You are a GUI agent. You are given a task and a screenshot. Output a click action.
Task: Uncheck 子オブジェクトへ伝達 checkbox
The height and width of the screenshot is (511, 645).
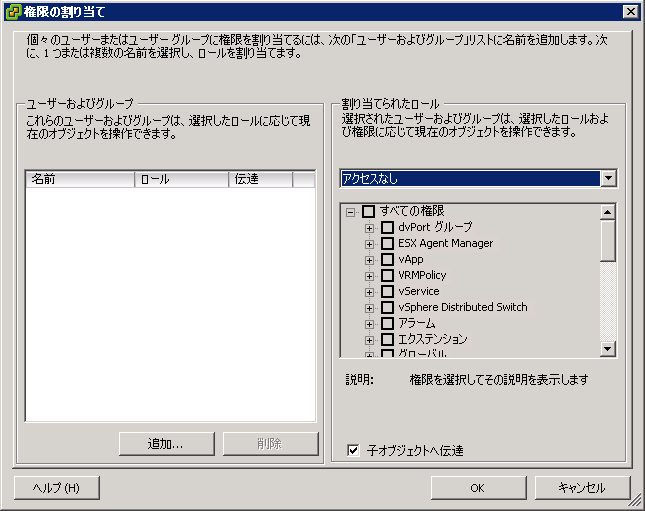[353, 451]
